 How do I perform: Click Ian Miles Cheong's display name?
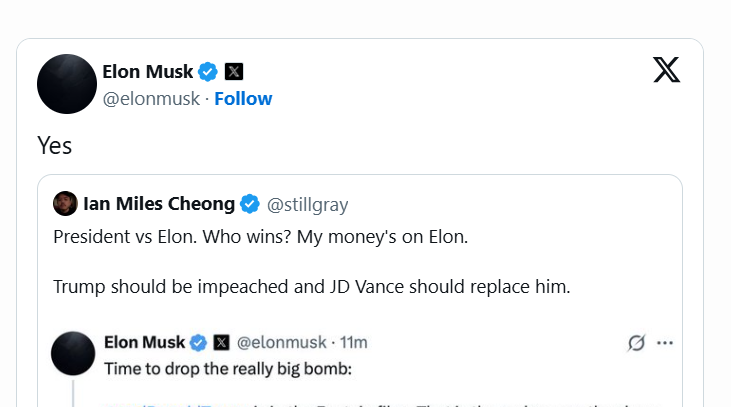click(x=158, y=204)
